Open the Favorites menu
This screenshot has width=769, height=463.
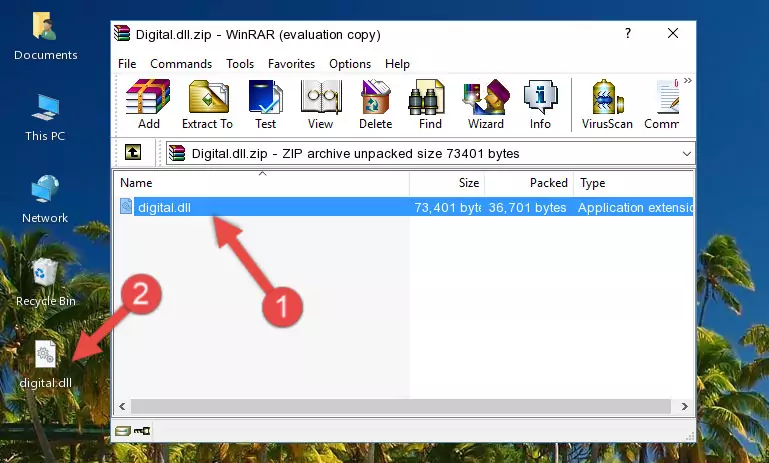(x=291, y=64)
